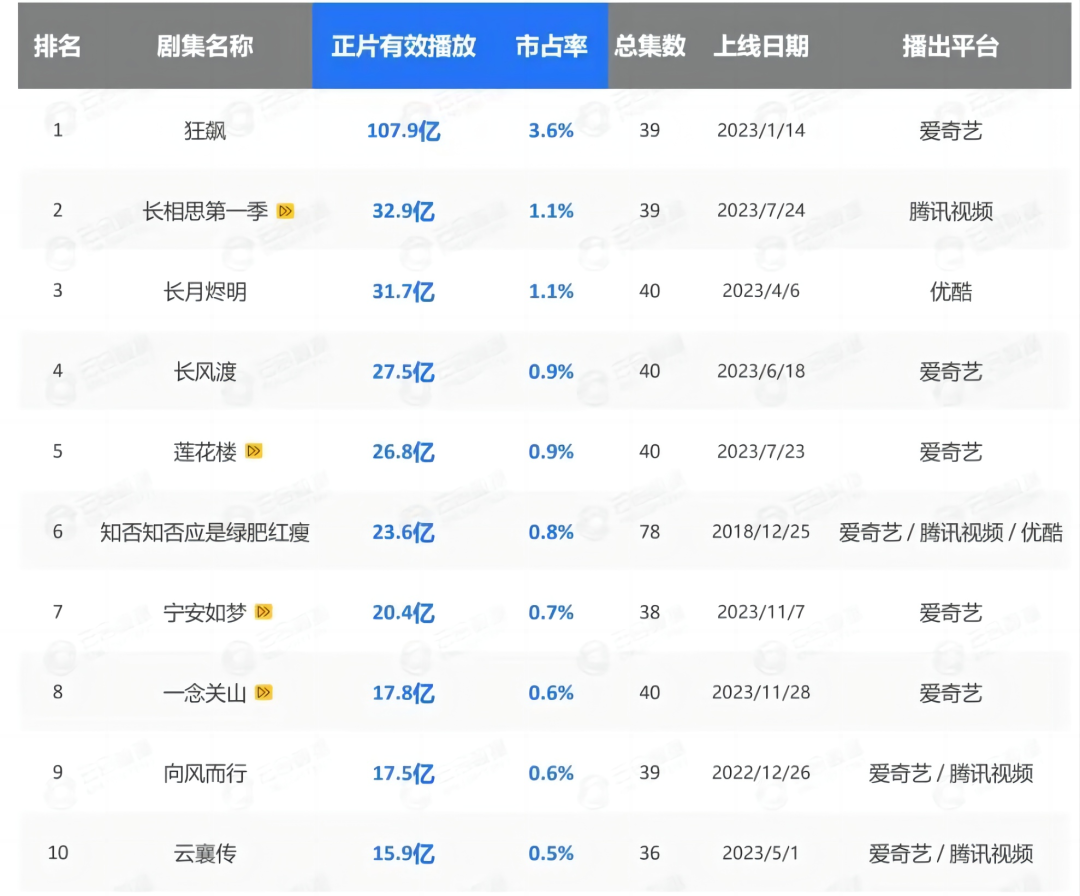1080x896 pixels.
Task: Open the drama title 向风而行
Action: click(x=205, y=773)
